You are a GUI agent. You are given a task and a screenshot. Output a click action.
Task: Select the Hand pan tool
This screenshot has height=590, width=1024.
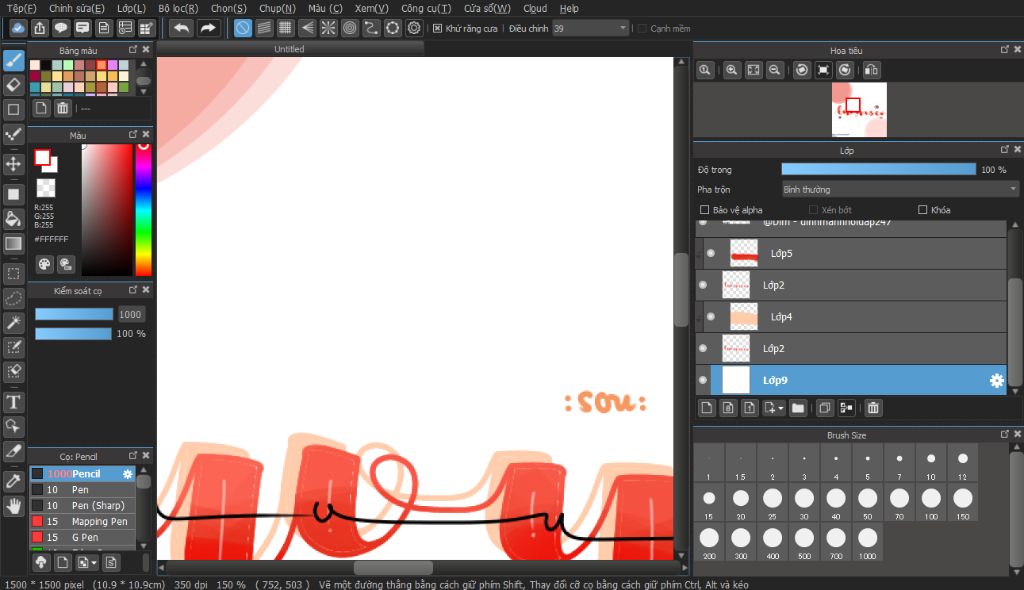click(14, 506)
